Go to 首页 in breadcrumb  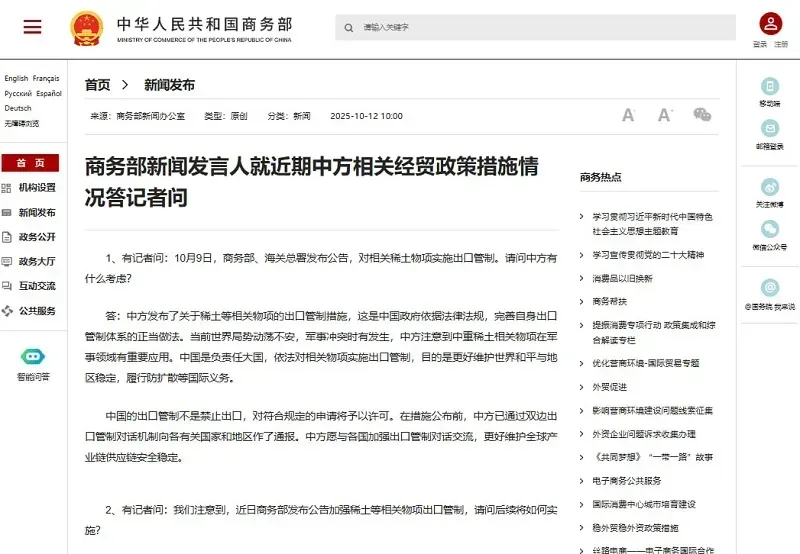[x=97, y=85]
